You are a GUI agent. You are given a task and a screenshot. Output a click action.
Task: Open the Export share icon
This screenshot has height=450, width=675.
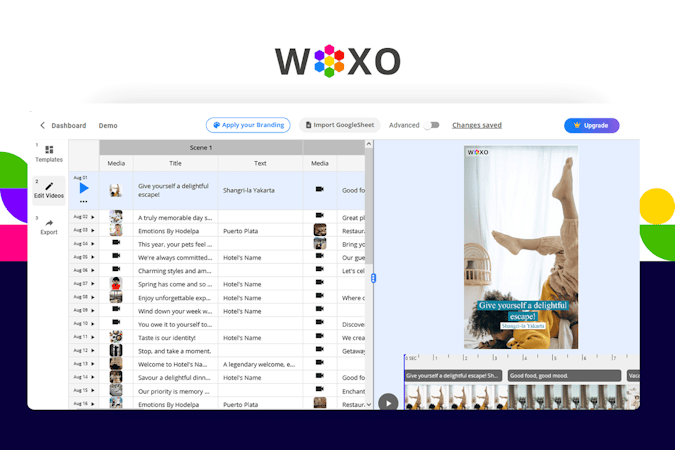[49, 223]
